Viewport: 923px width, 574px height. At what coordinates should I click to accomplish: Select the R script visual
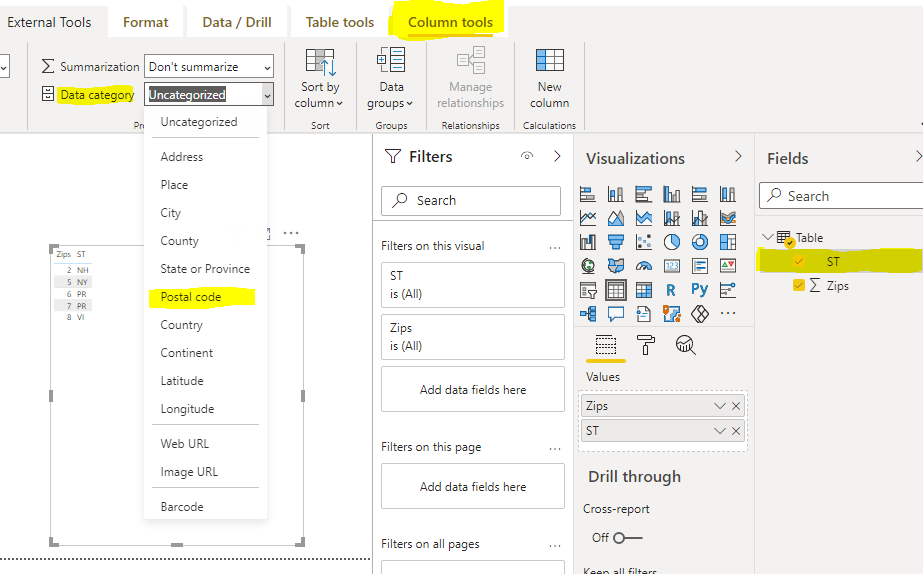coord(672,290)
